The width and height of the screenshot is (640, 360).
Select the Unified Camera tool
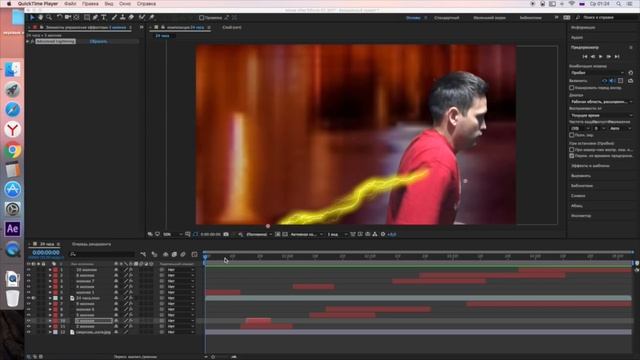pos(68,18)
